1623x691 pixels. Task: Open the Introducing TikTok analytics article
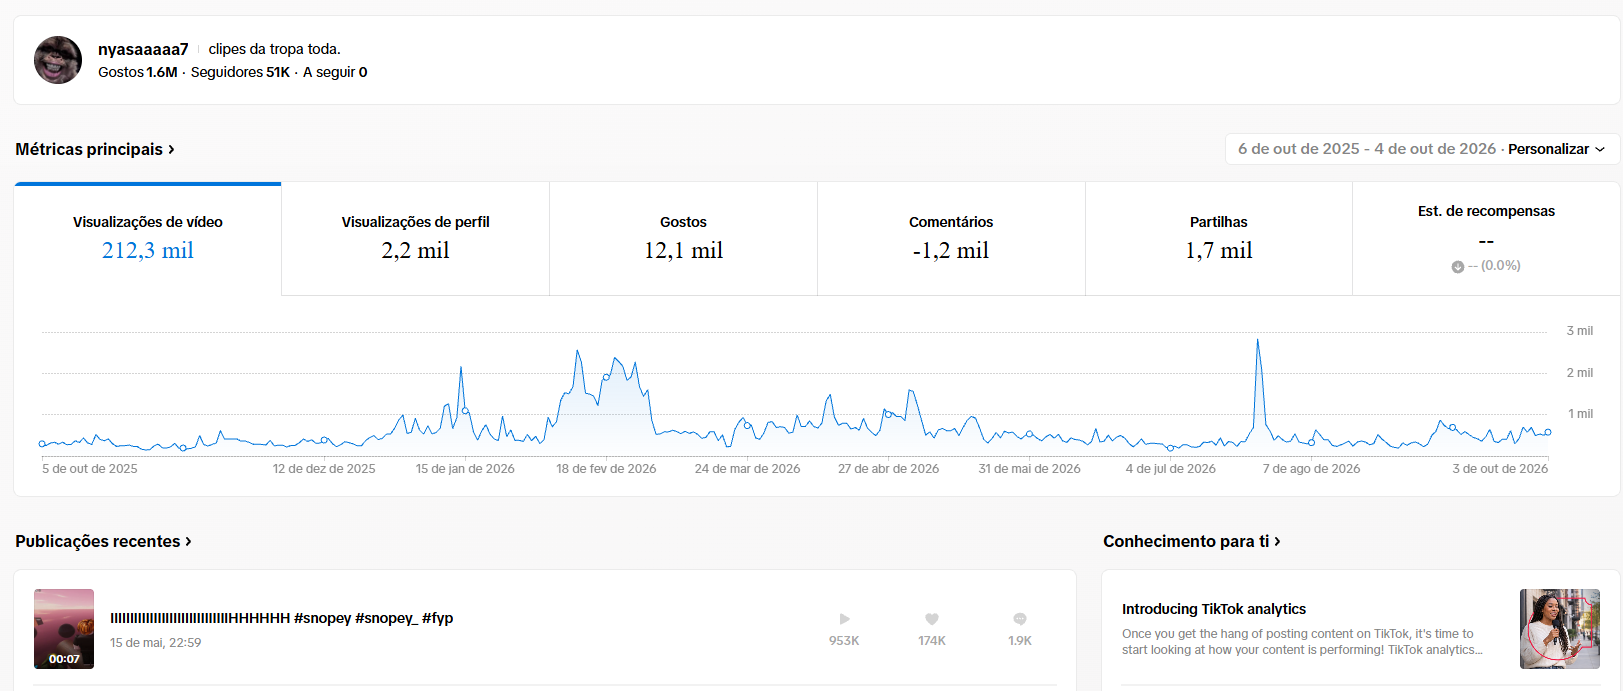coord(1214,609)
